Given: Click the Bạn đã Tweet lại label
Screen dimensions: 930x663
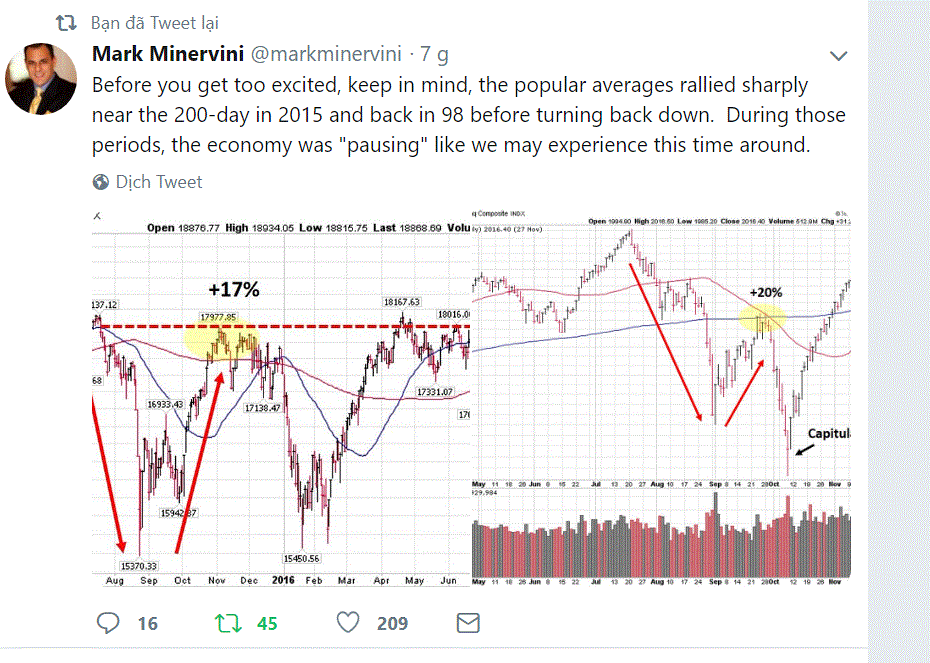Looking at the screenshot, I should point(154,22).
